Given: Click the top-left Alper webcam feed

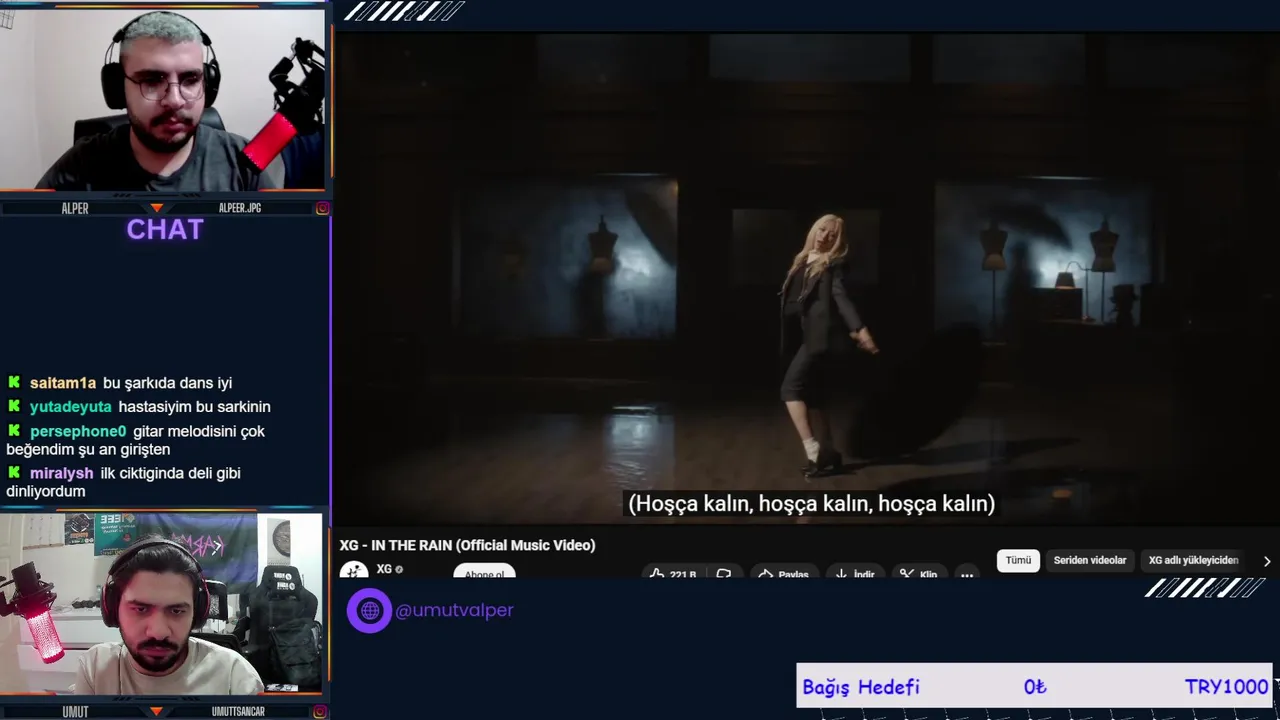Looking at the screenshot, I should point(162,99).
